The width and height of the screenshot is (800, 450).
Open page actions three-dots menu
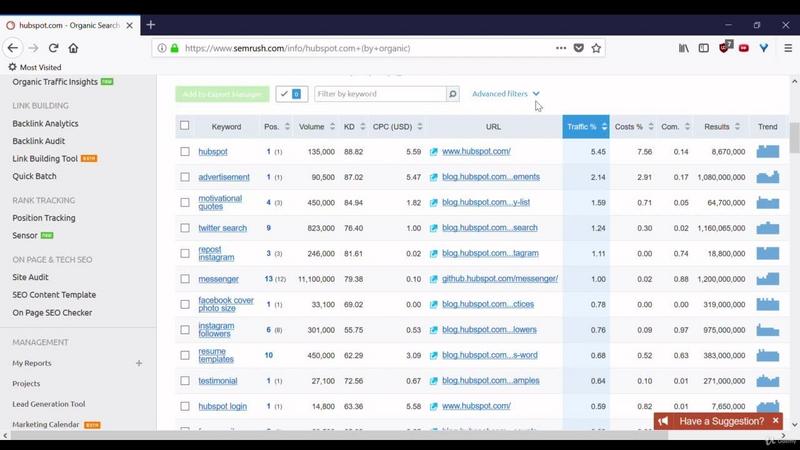point(561,48)
